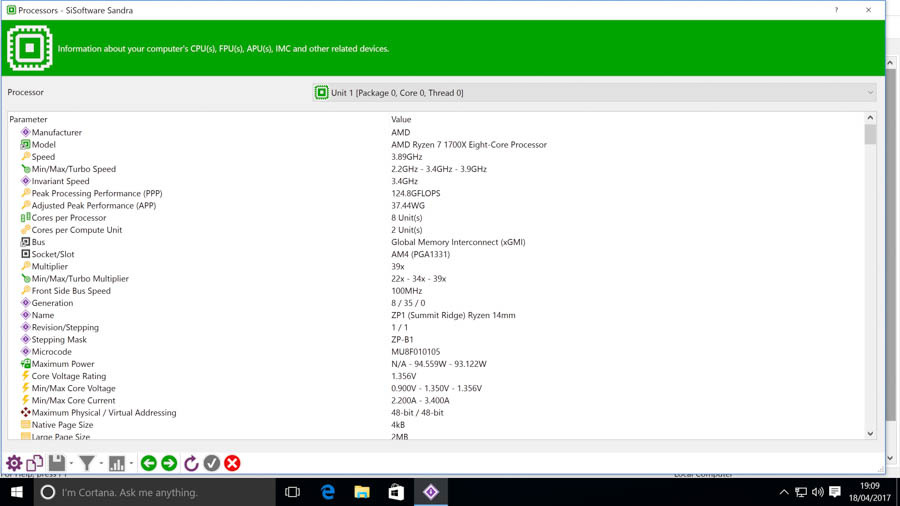Screen dimensions: 900x506
Task: Select the Revision/Stepping row
Action: tap(436, 327)
